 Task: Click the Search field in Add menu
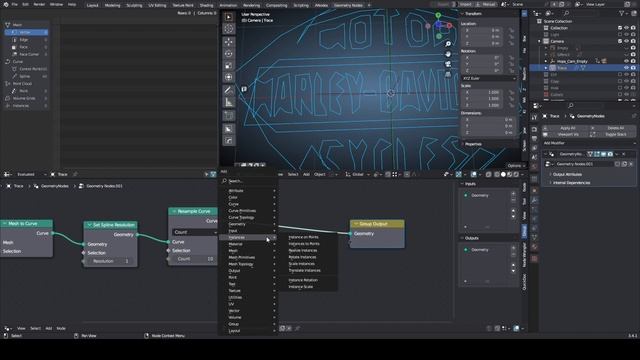pos(249,181)
